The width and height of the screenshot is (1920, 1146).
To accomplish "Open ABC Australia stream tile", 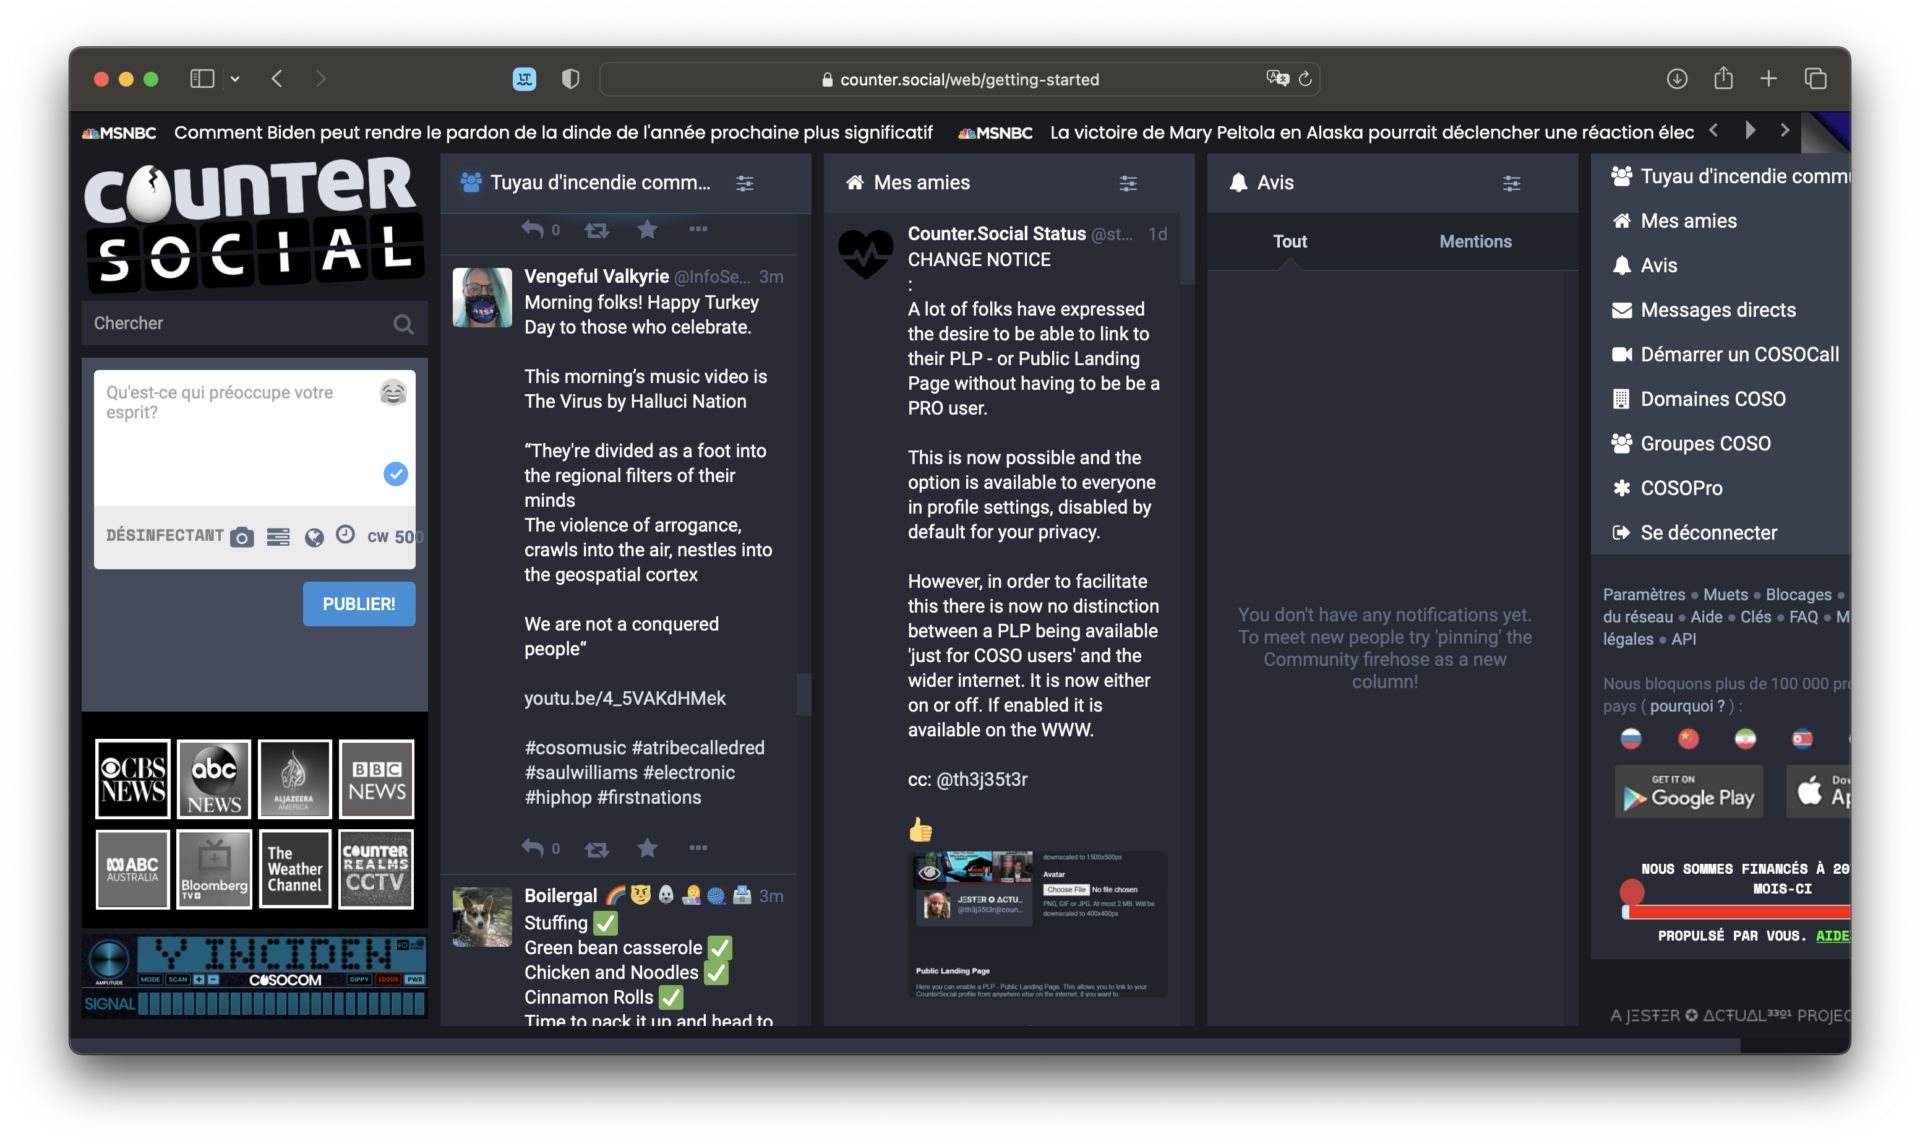I will 133,869.
